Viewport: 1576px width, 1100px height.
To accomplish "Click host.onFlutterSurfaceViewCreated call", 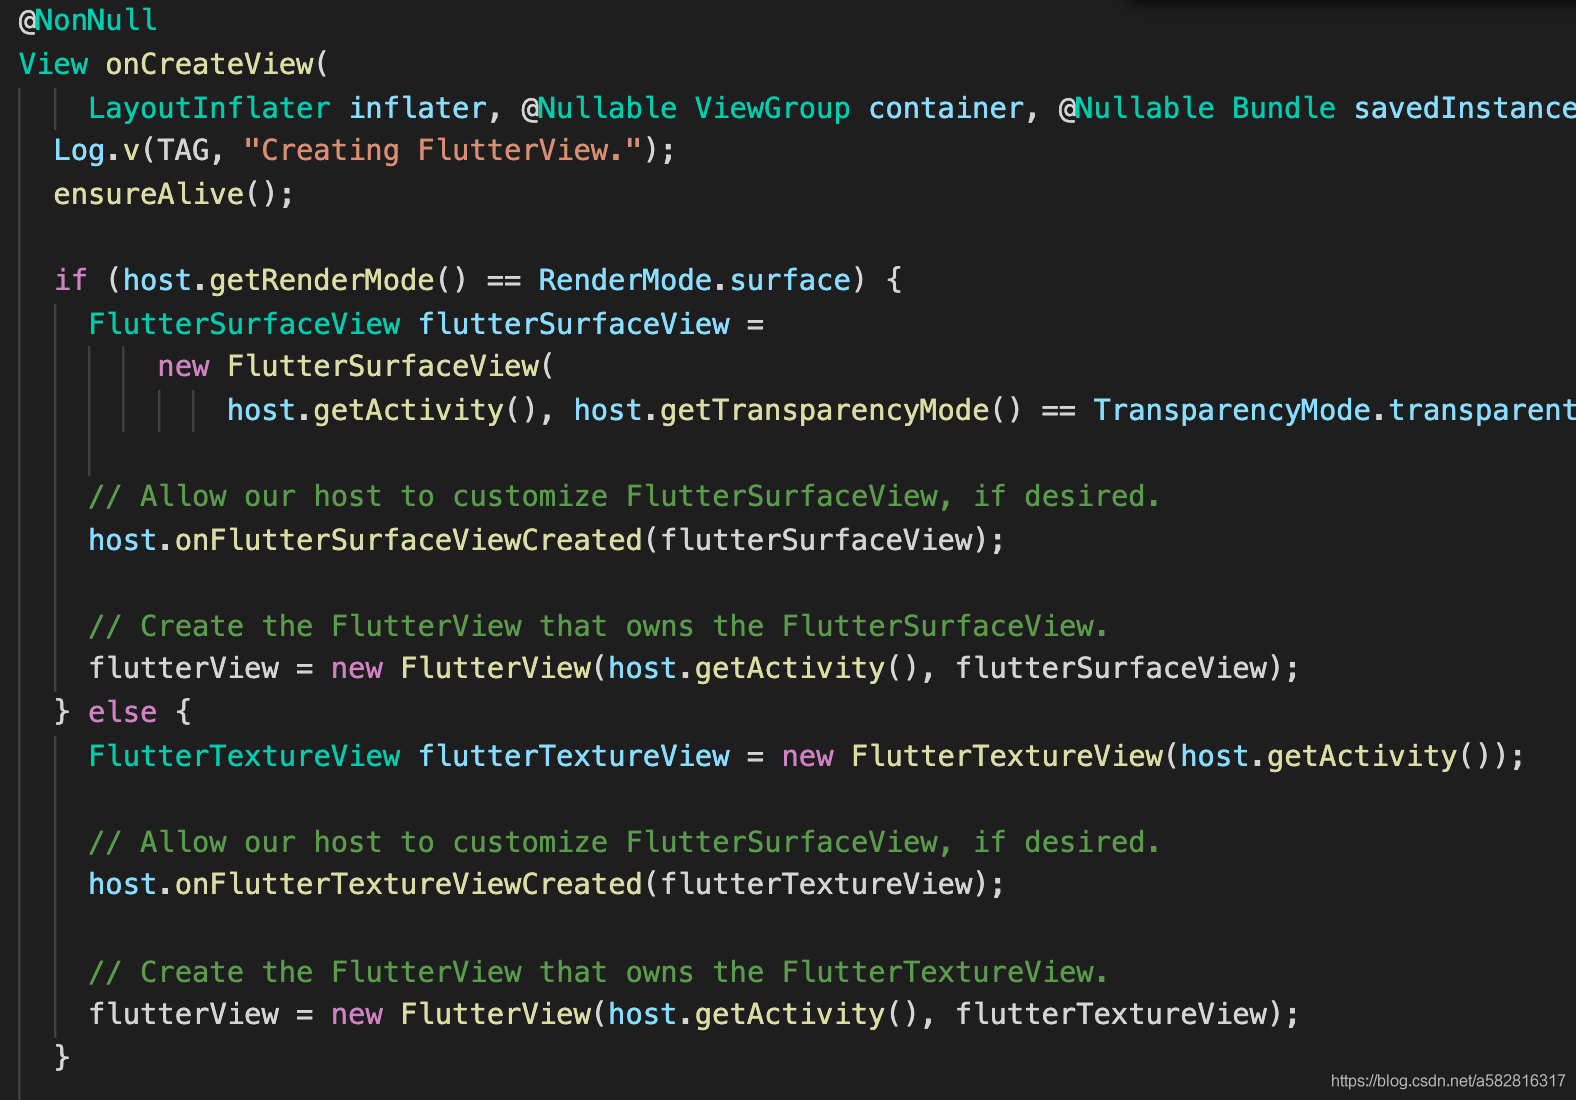I will [546, 540].
